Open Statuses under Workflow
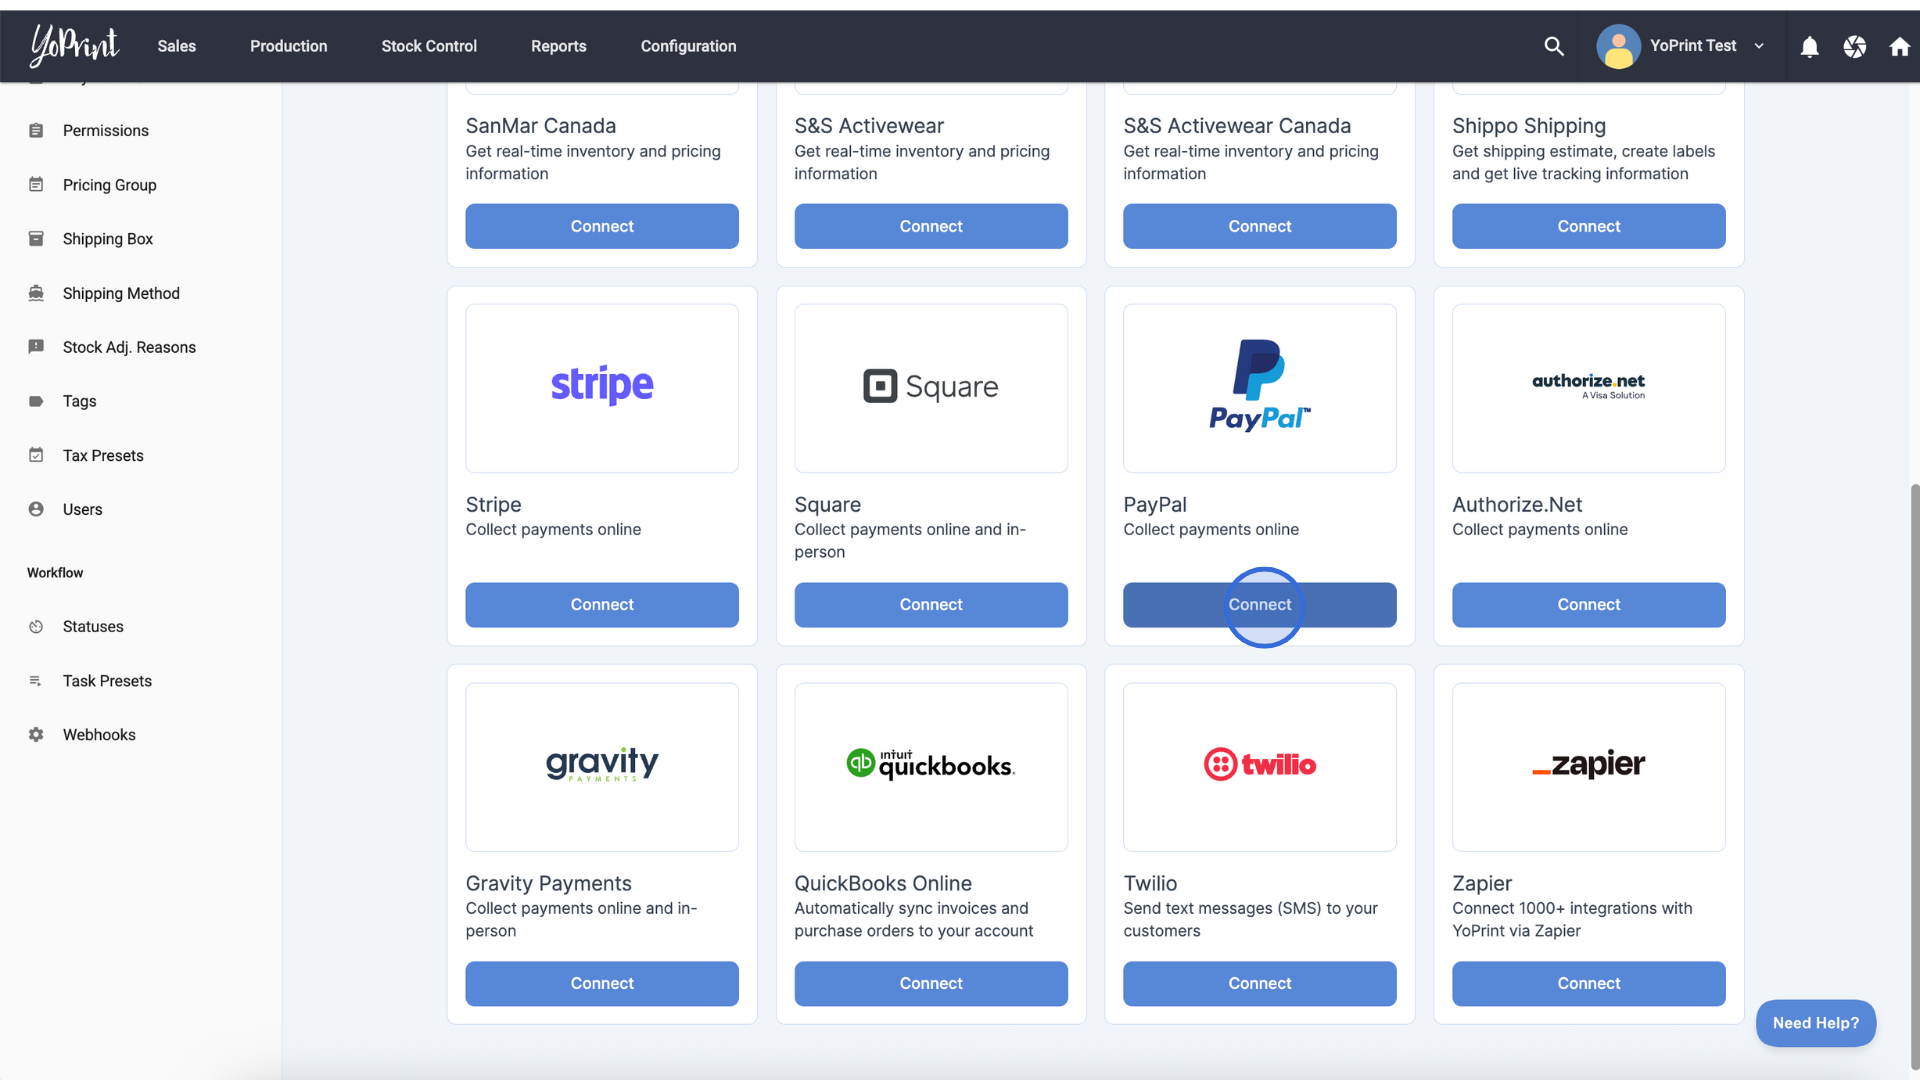The image size is (1920, 1080). (x=93, y=626)
